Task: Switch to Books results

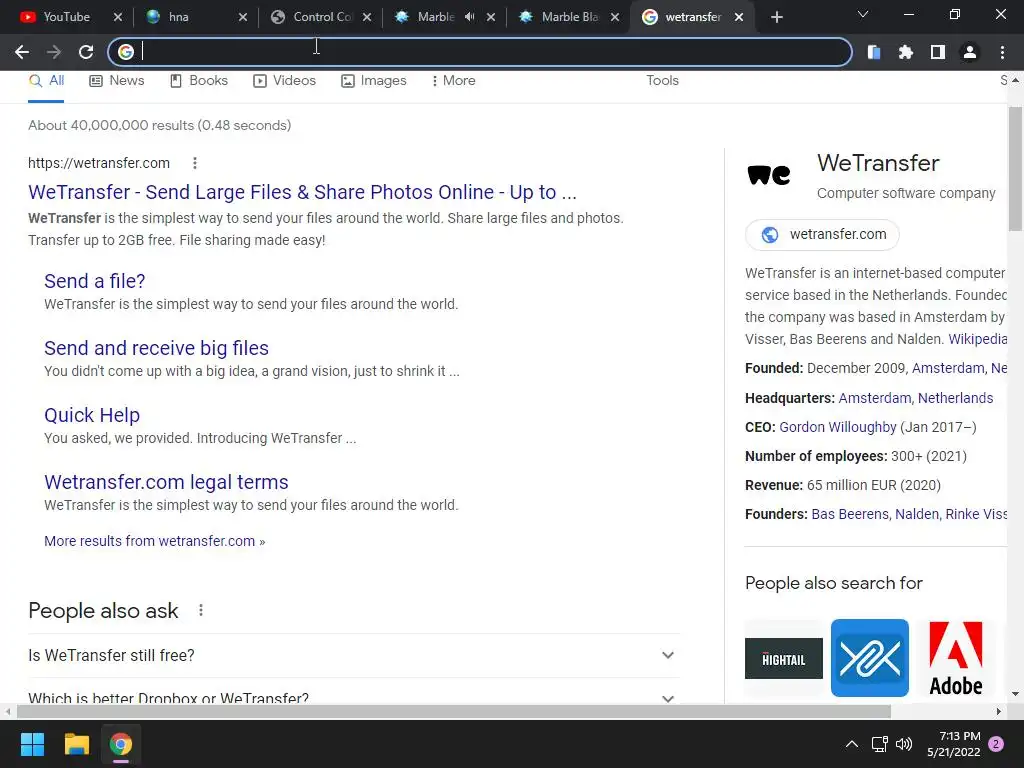Action: [199, 80]
